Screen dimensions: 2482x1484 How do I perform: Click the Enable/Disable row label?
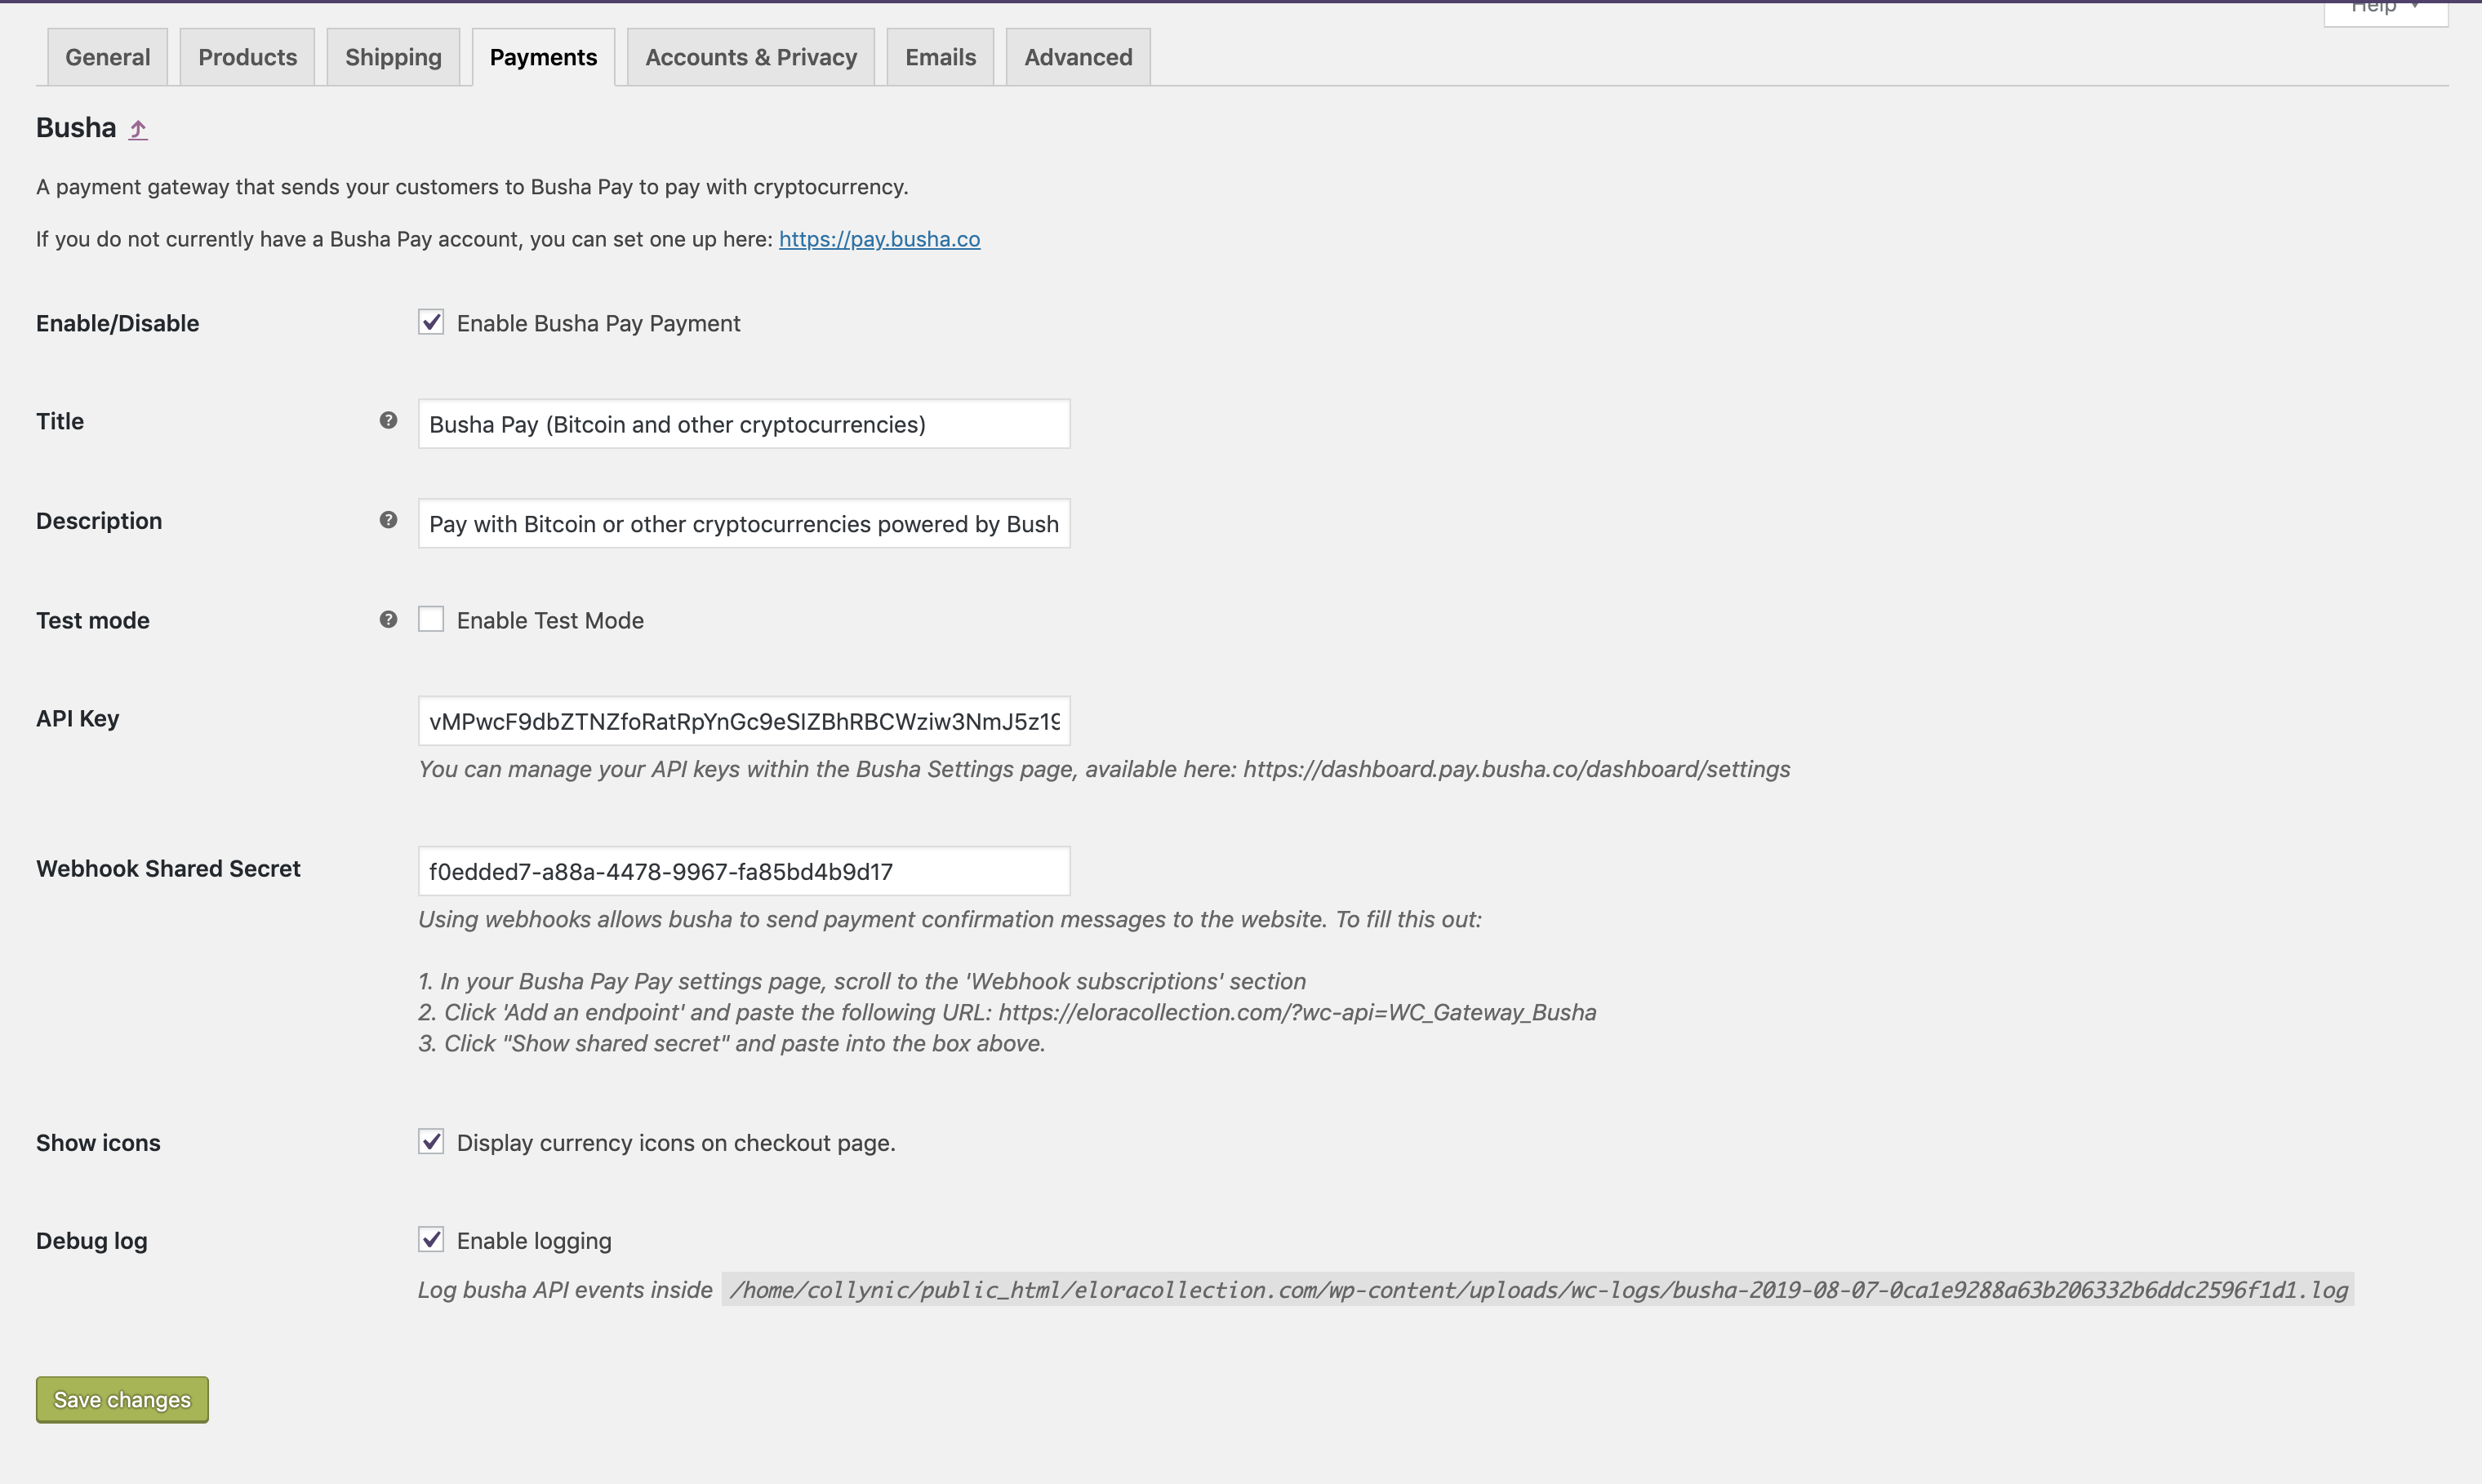117,323
